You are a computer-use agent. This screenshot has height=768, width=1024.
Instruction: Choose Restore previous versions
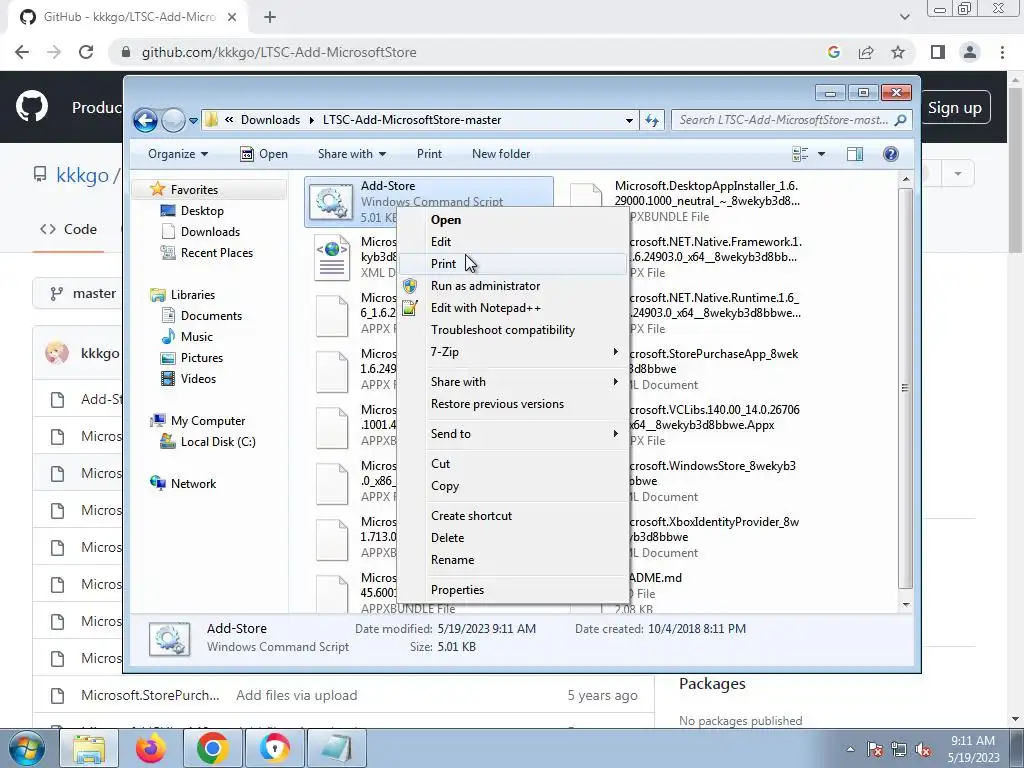(512, 404)
